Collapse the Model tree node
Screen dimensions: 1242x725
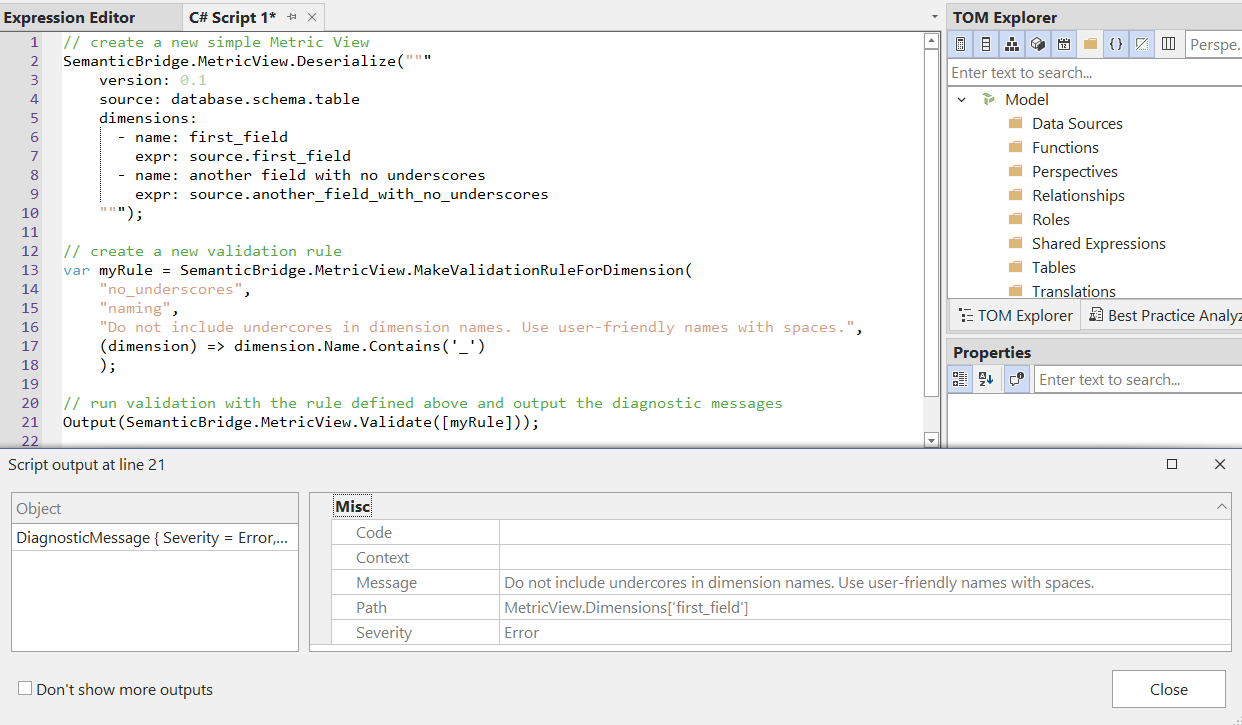click(962, 99)
